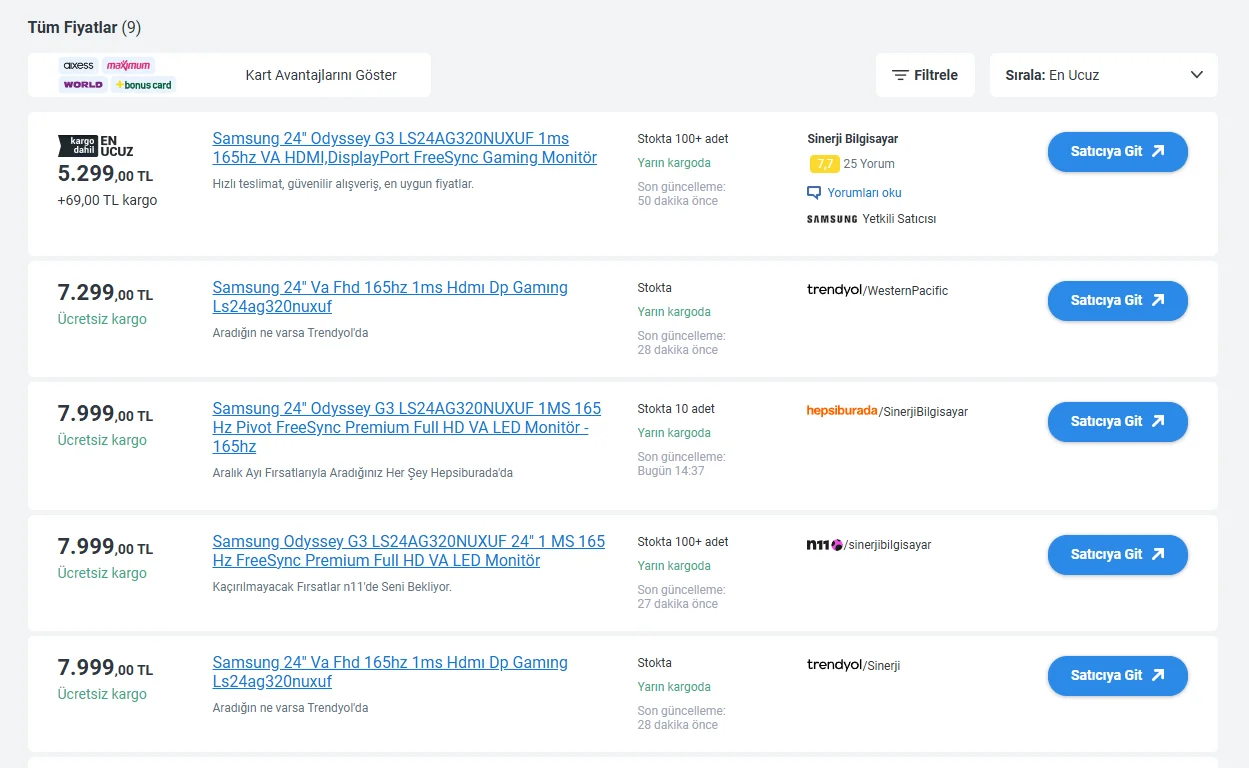Click the World card logo

coord(83,85)
